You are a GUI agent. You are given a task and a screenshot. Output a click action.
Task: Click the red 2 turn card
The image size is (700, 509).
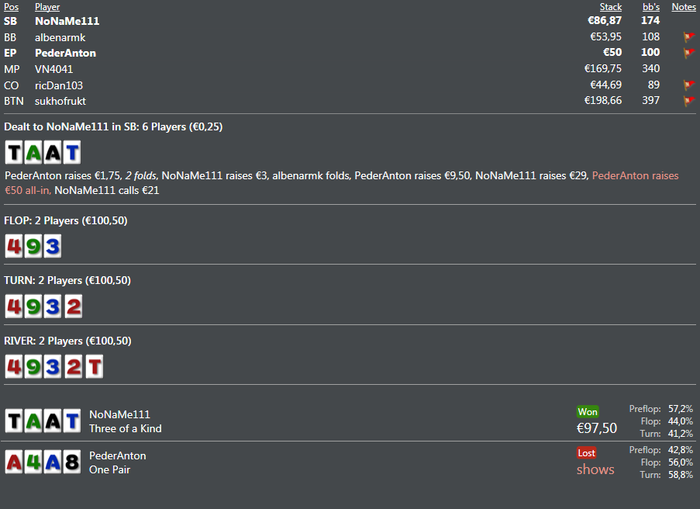click(74, 306)
